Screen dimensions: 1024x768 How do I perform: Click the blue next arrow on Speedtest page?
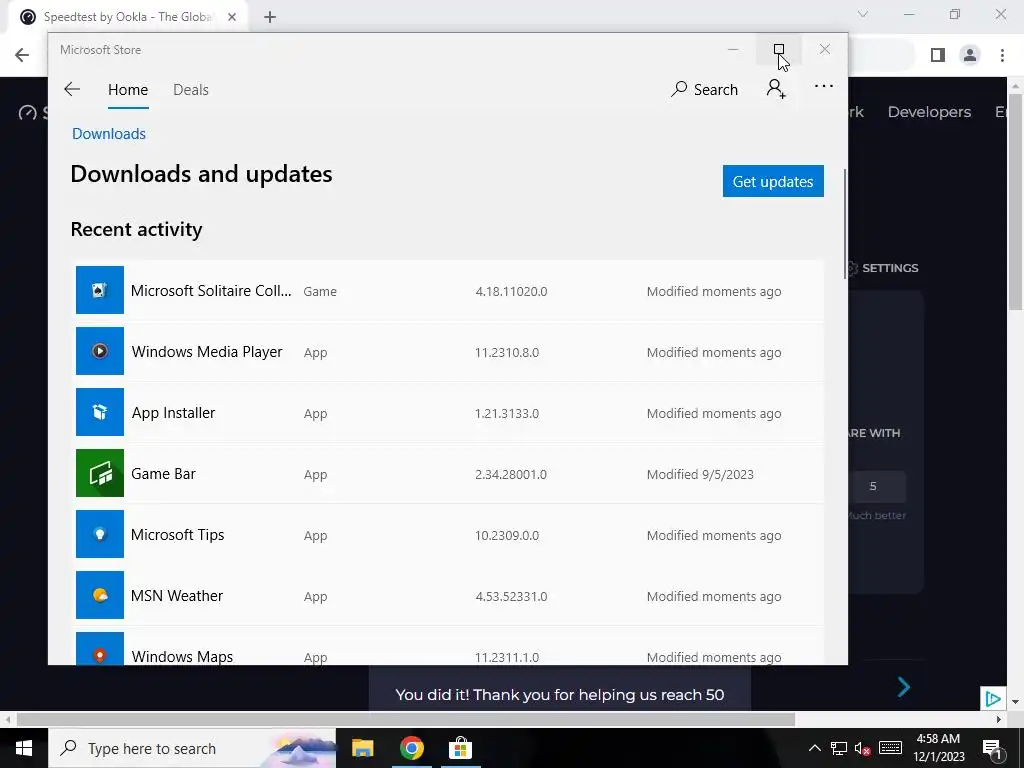point(904,686)
